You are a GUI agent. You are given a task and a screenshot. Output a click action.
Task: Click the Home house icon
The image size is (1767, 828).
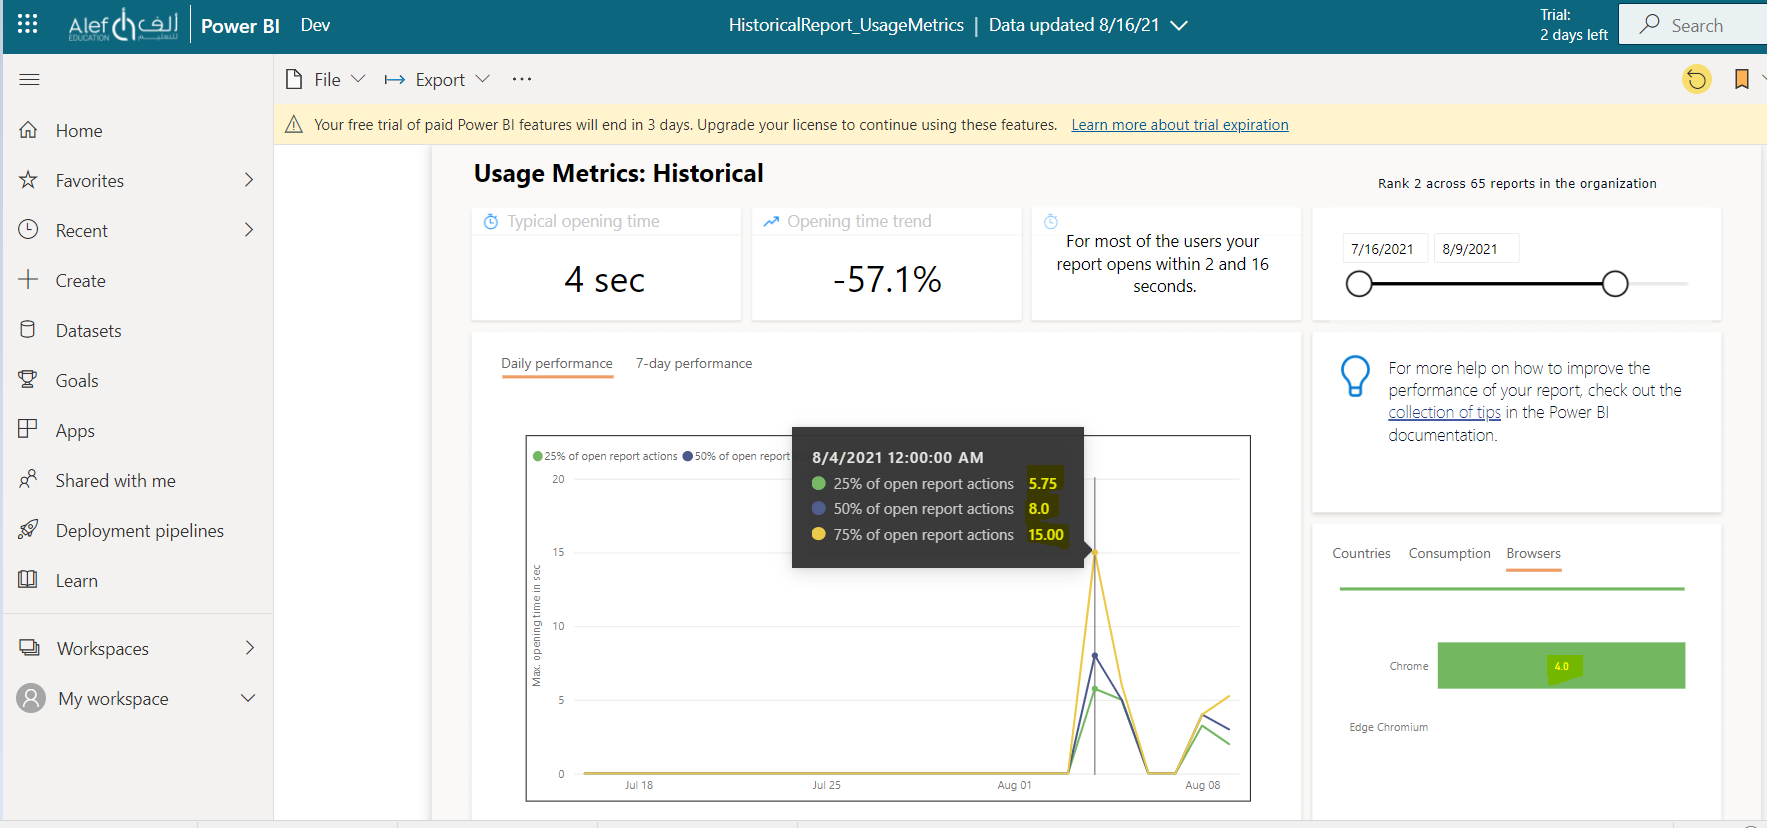pyautogui.click(x=28, y=130)
